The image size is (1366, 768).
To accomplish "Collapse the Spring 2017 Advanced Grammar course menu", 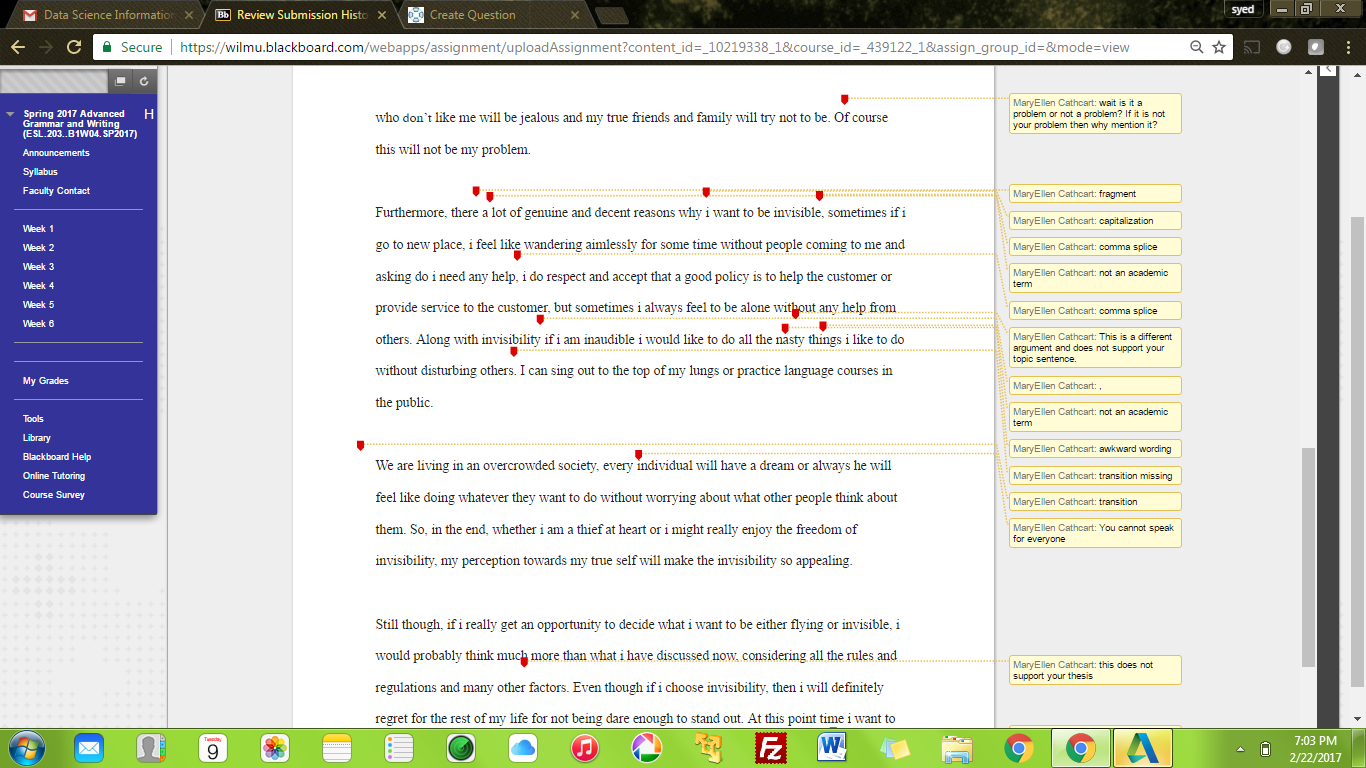I will tap(11, 114).
